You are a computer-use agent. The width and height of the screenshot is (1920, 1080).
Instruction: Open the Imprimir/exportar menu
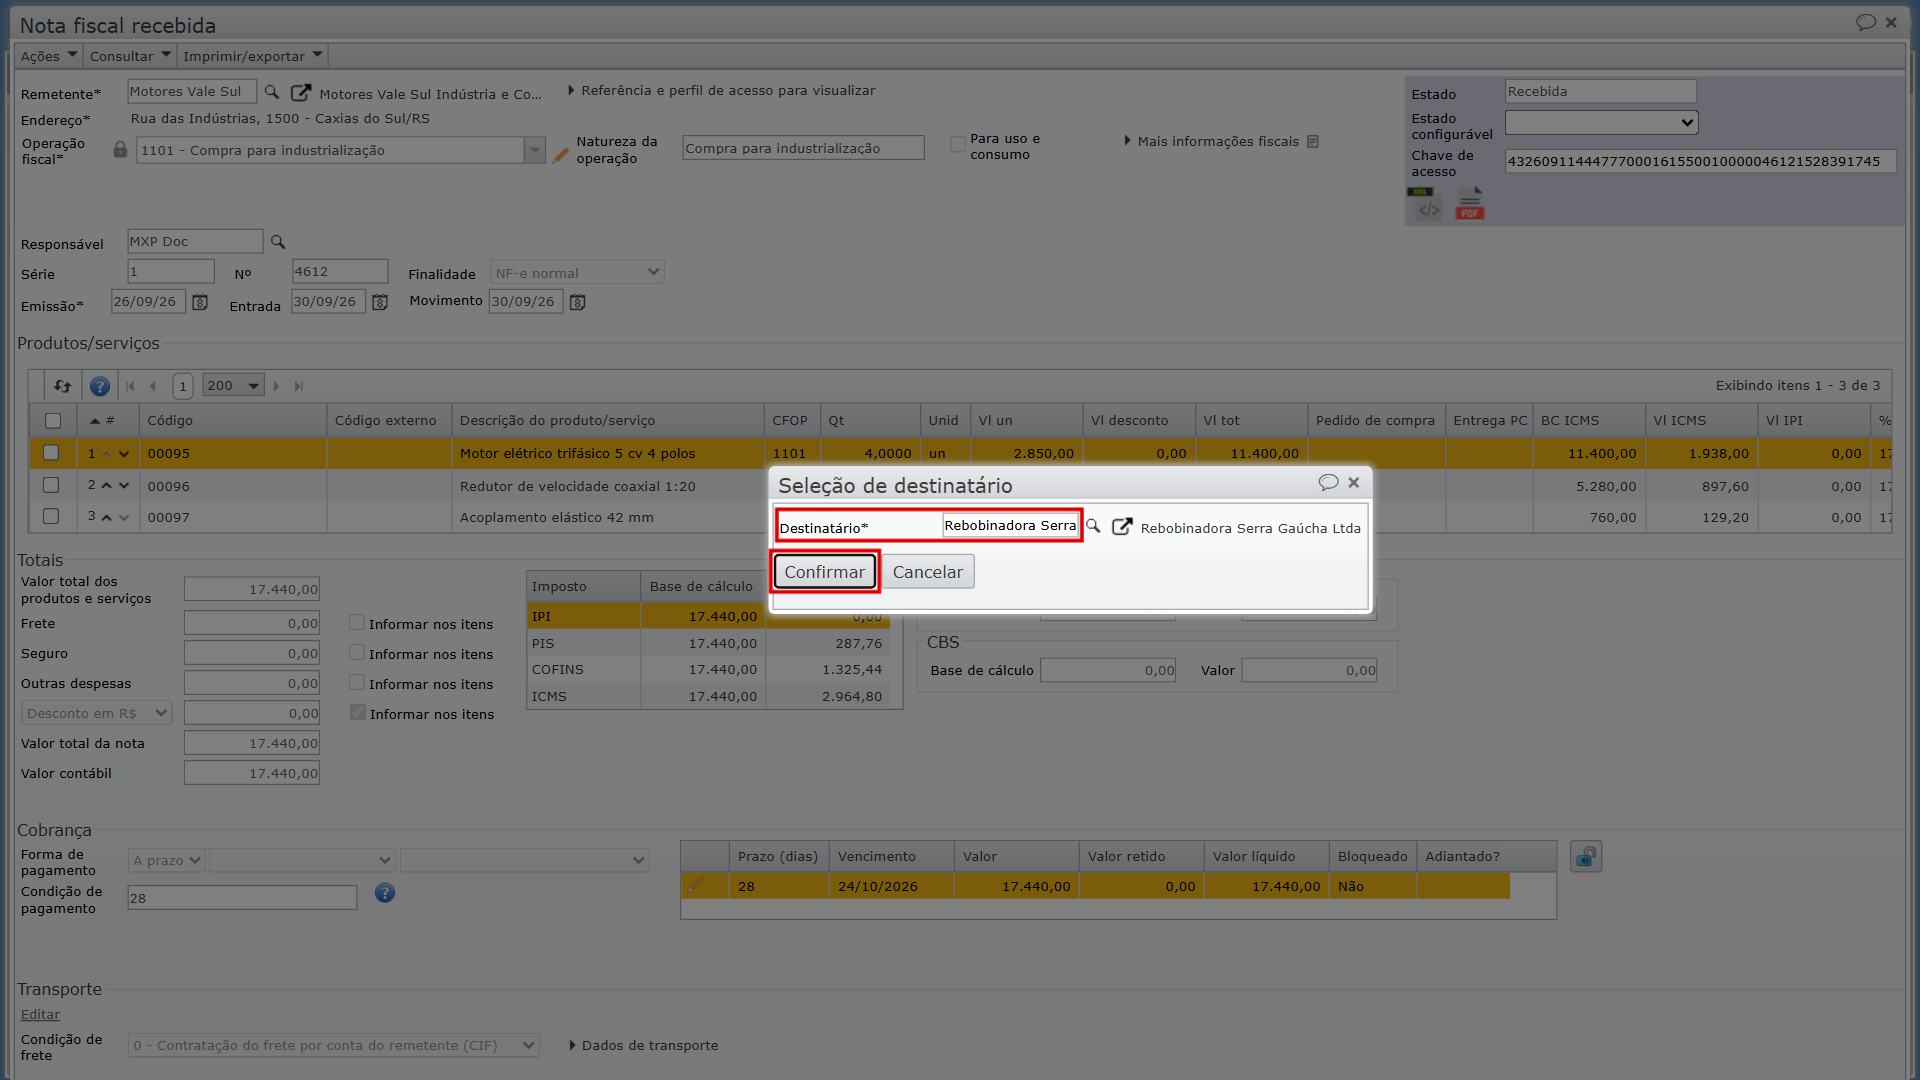point(253,56)
